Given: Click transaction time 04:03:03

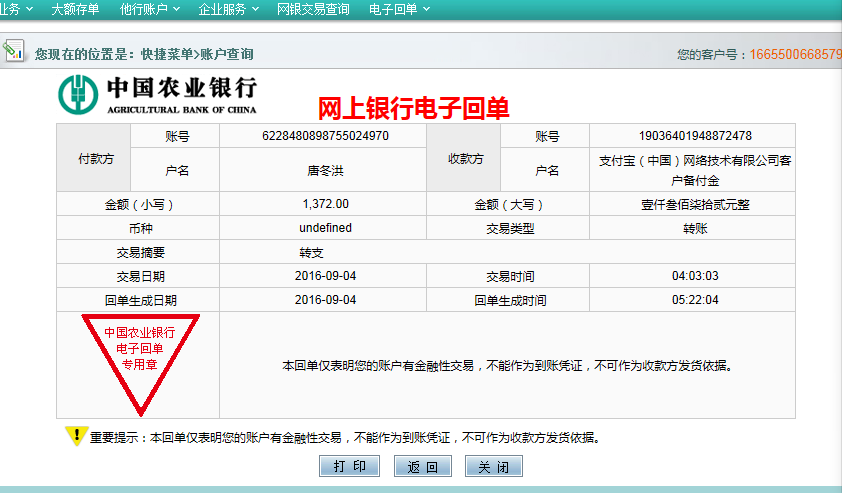Looking at the screenshot, I should [695, 276].
